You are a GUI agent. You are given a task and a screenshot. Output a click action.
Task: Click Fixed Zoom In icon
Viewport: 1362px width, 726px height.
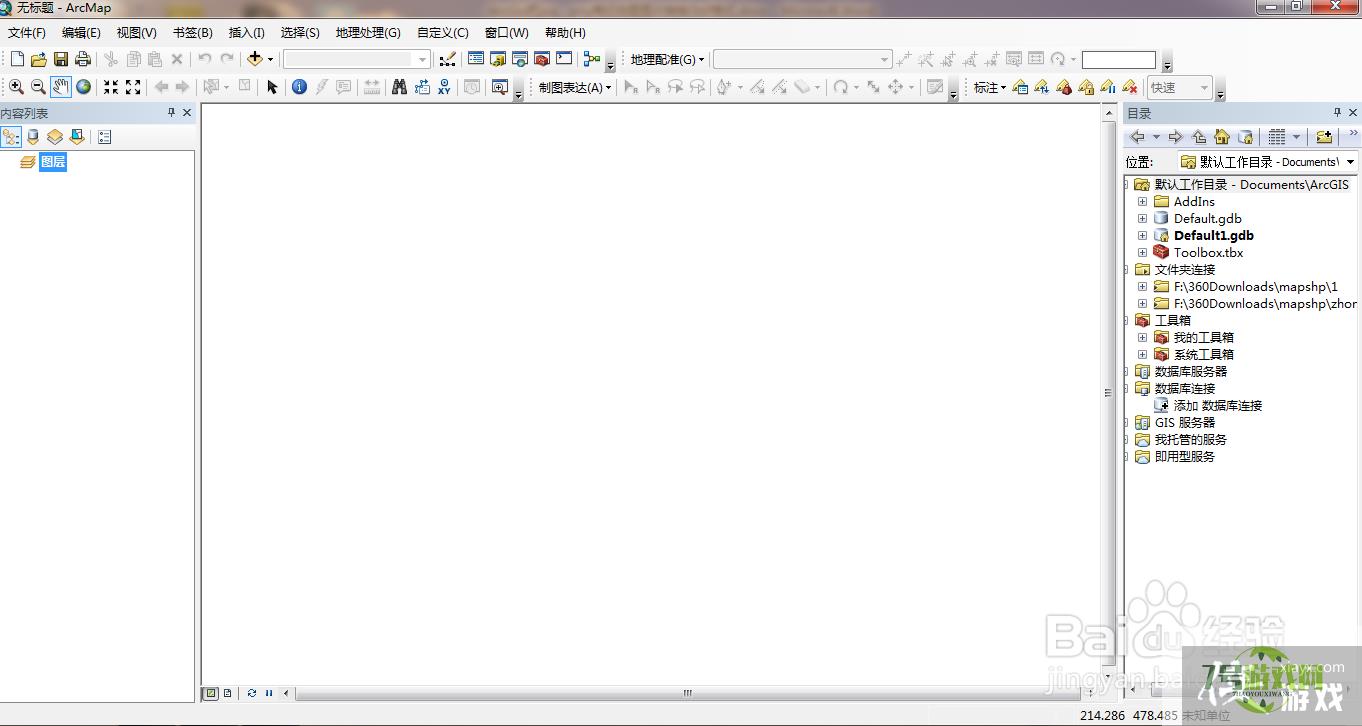111,87
